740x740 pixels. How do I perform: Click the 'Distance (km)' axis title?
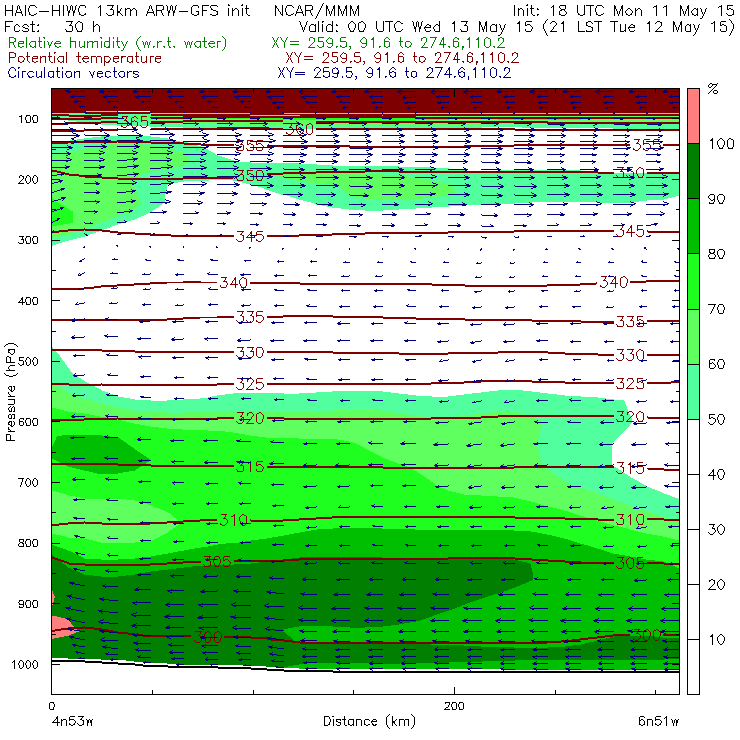tap(370, 722)
